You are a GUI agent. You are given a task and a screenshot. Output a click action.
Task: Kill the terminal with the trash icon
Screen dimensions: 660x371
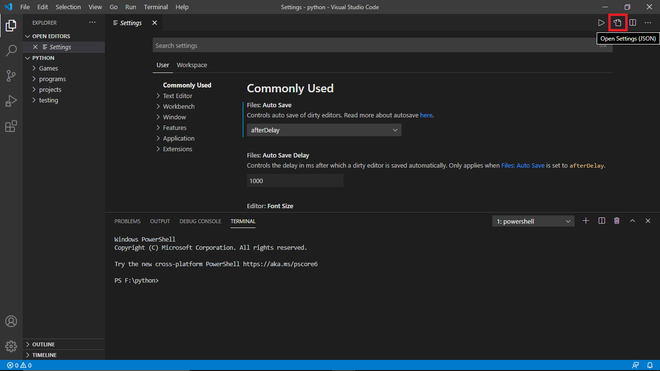point(617,221)
